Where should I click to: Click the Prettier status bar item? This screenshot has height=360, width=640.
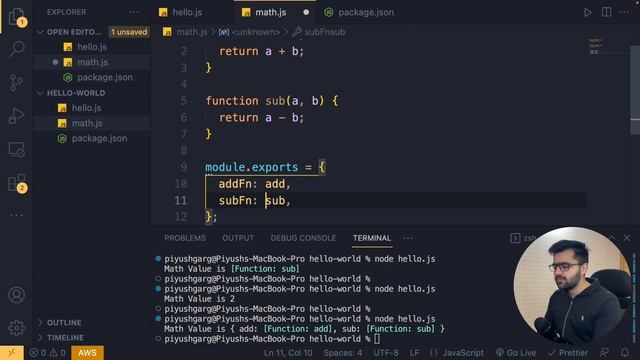click(x=568, y=353)
